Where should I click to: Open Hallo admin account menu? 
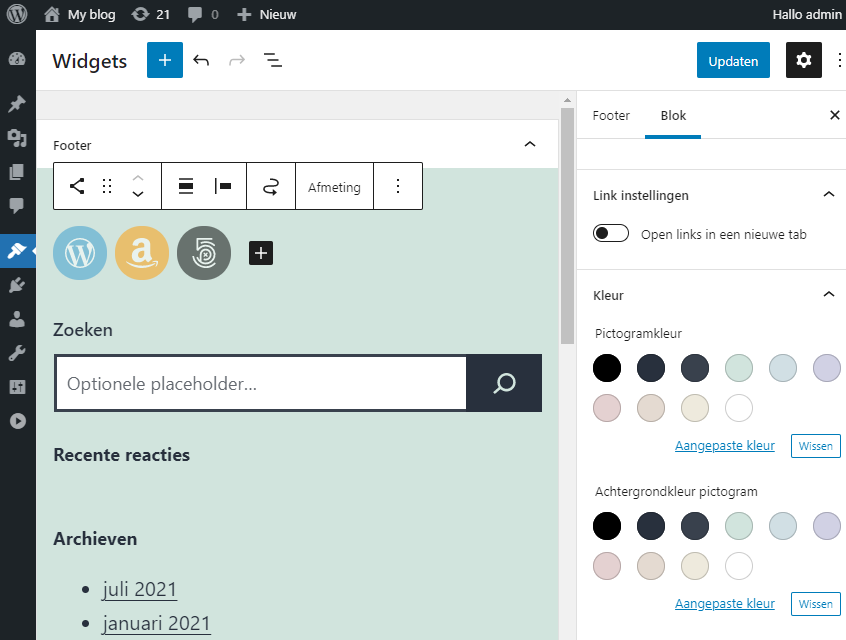(x=807, y=15)
